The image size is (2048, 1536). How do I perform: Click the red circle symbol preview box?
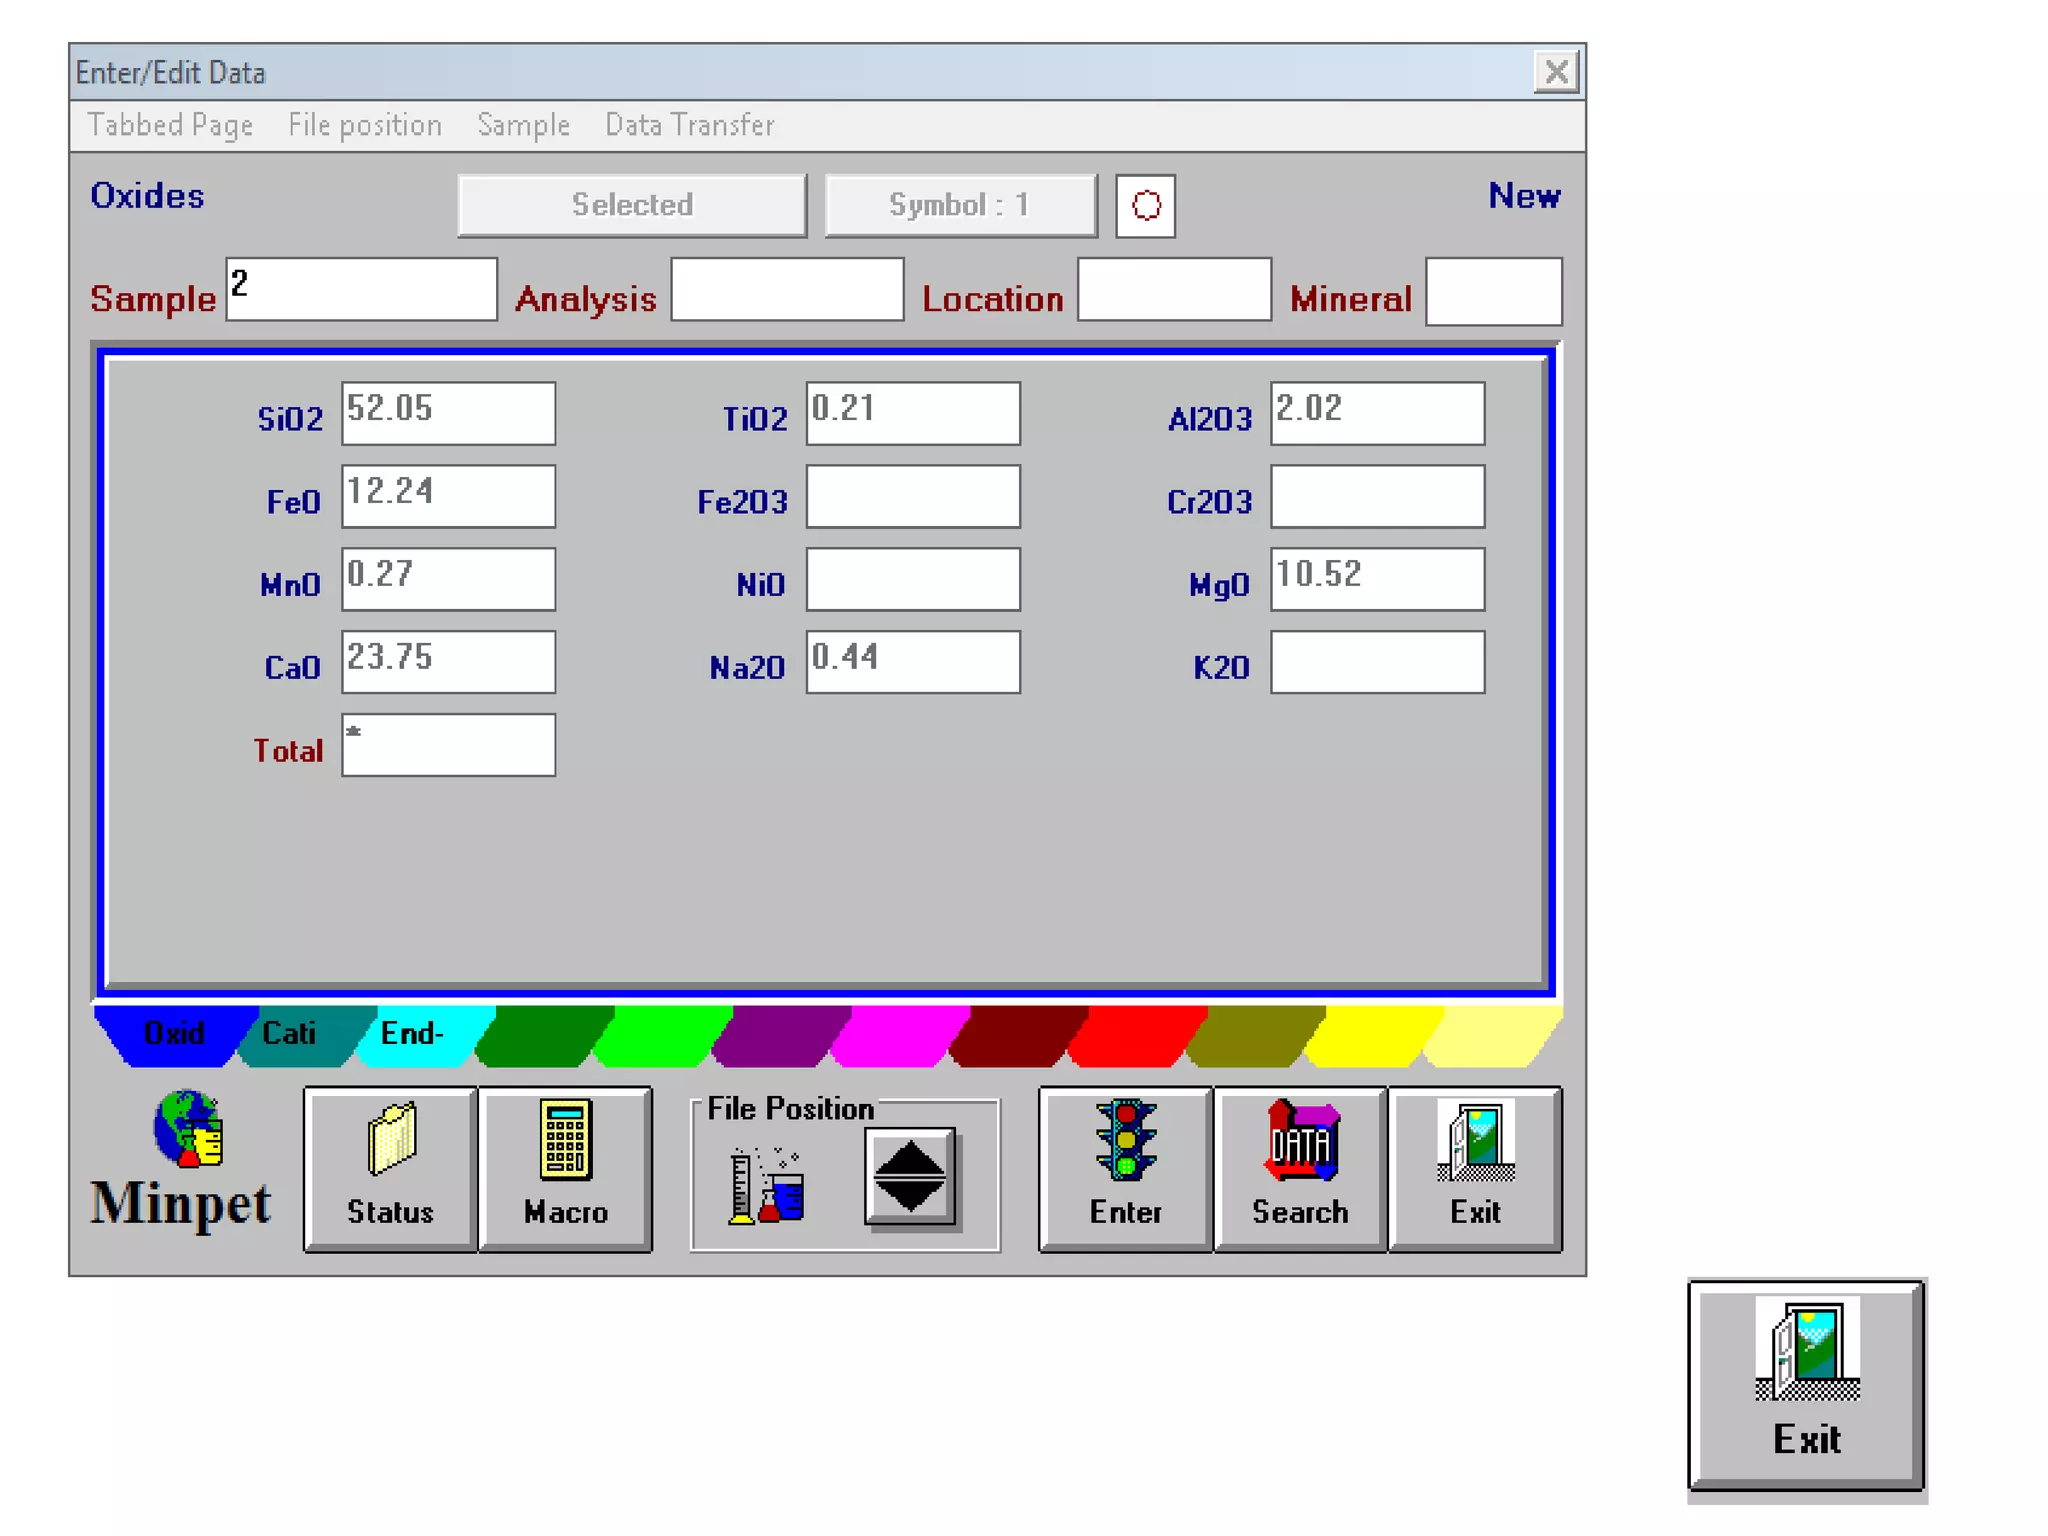pos(1145,206)
